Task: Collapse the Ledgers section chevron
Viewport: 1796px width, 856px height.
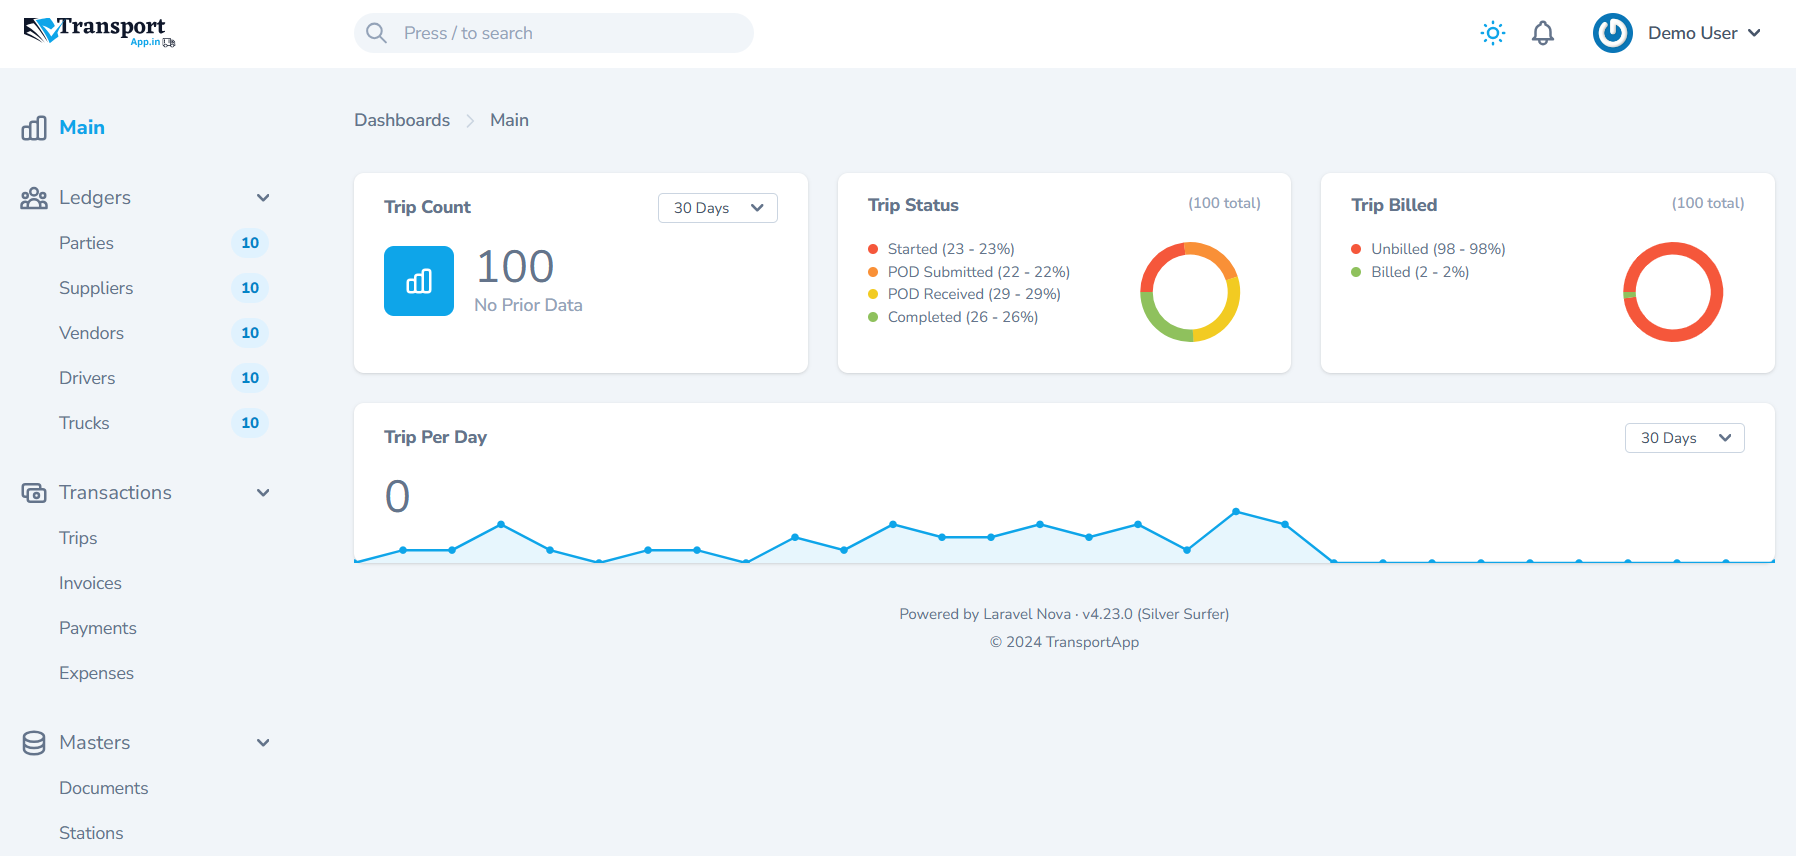Action: point(263,198)
